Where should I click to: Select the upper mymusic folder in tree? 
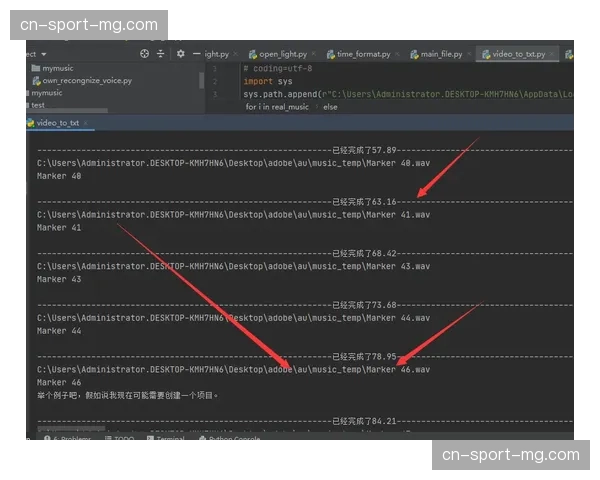56,68
